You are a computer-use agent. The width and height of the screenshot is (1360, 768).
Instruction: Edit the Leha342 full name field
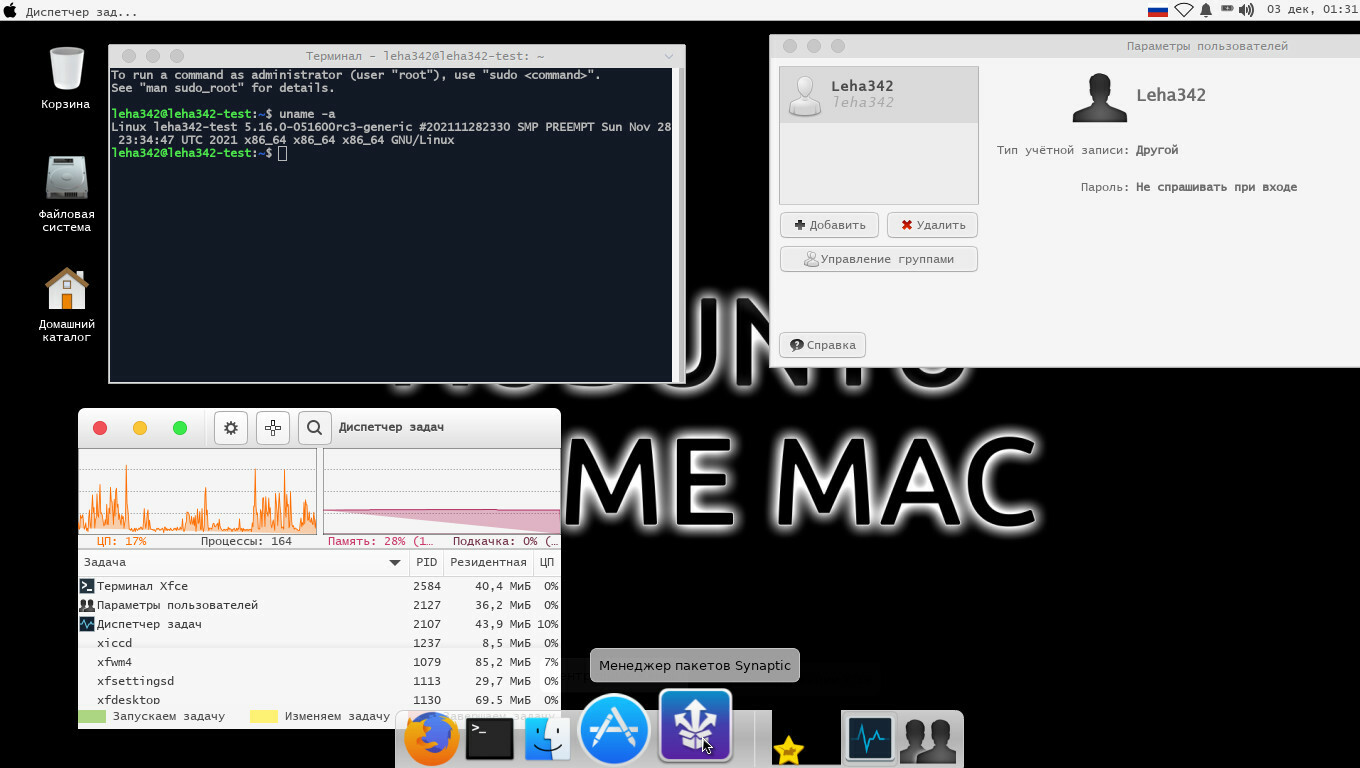click(1171, 96)
